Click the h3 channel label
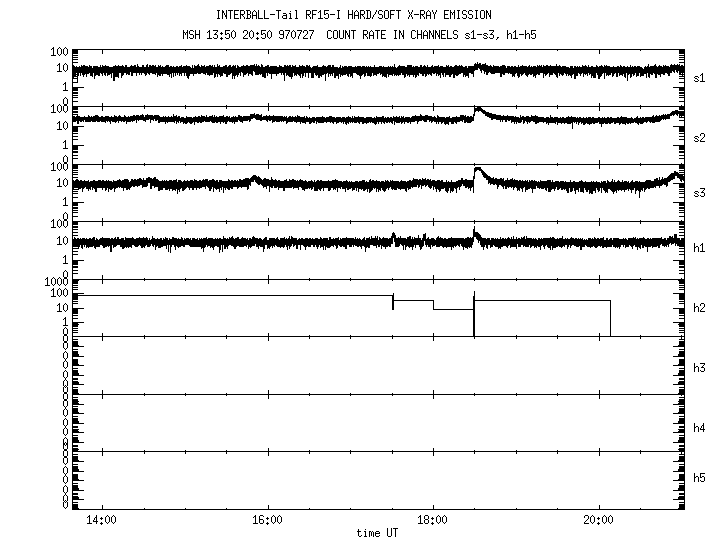The width and height of the screenshot is (720, 550). pos(699,369)
